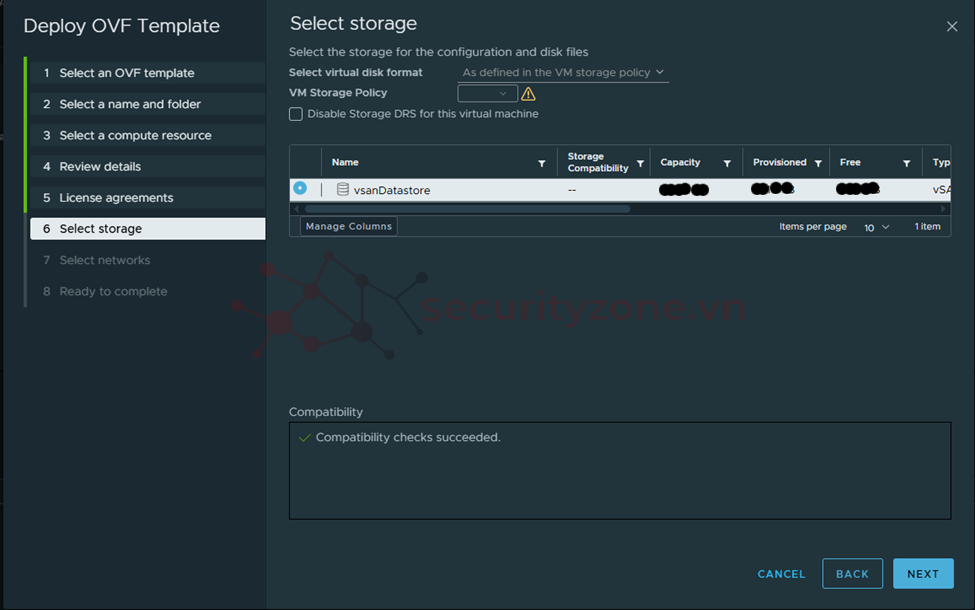Click the Capacity column header

pos(680,162)
